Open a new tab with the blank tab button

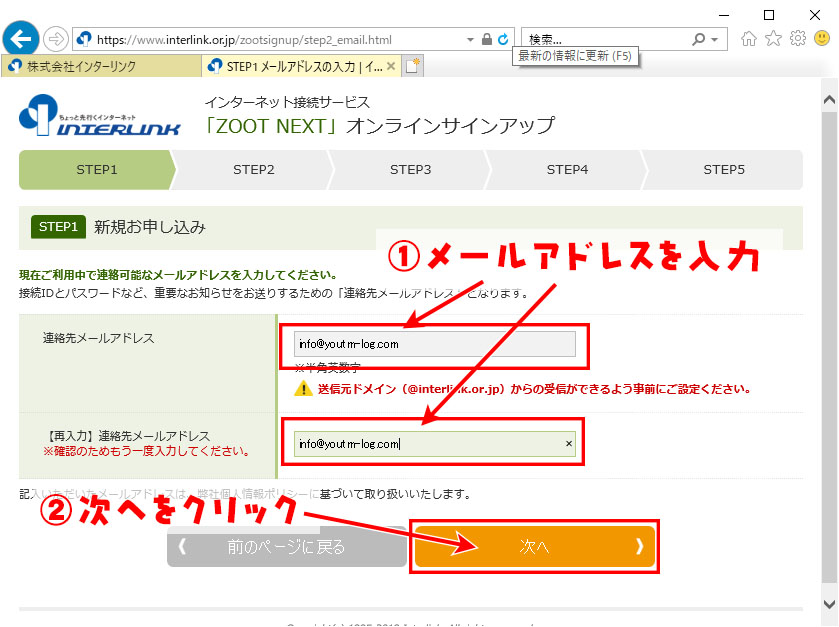coord(413,66)
